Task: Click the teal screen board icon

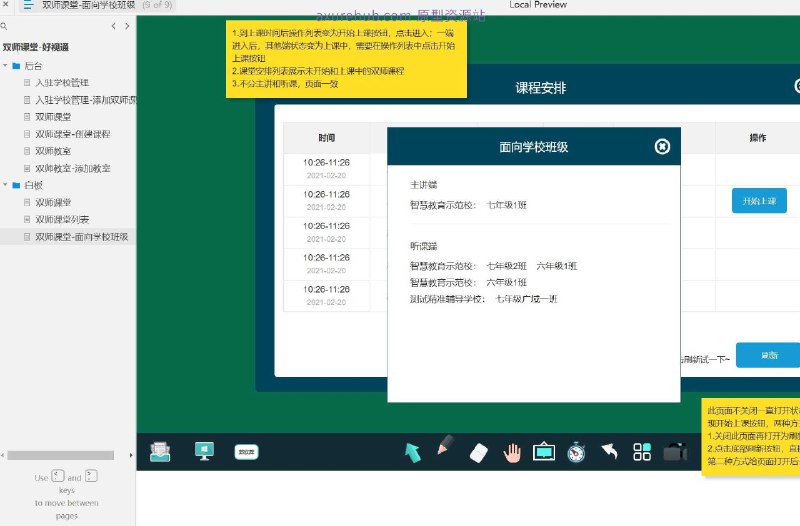Action: coord(544,452)
